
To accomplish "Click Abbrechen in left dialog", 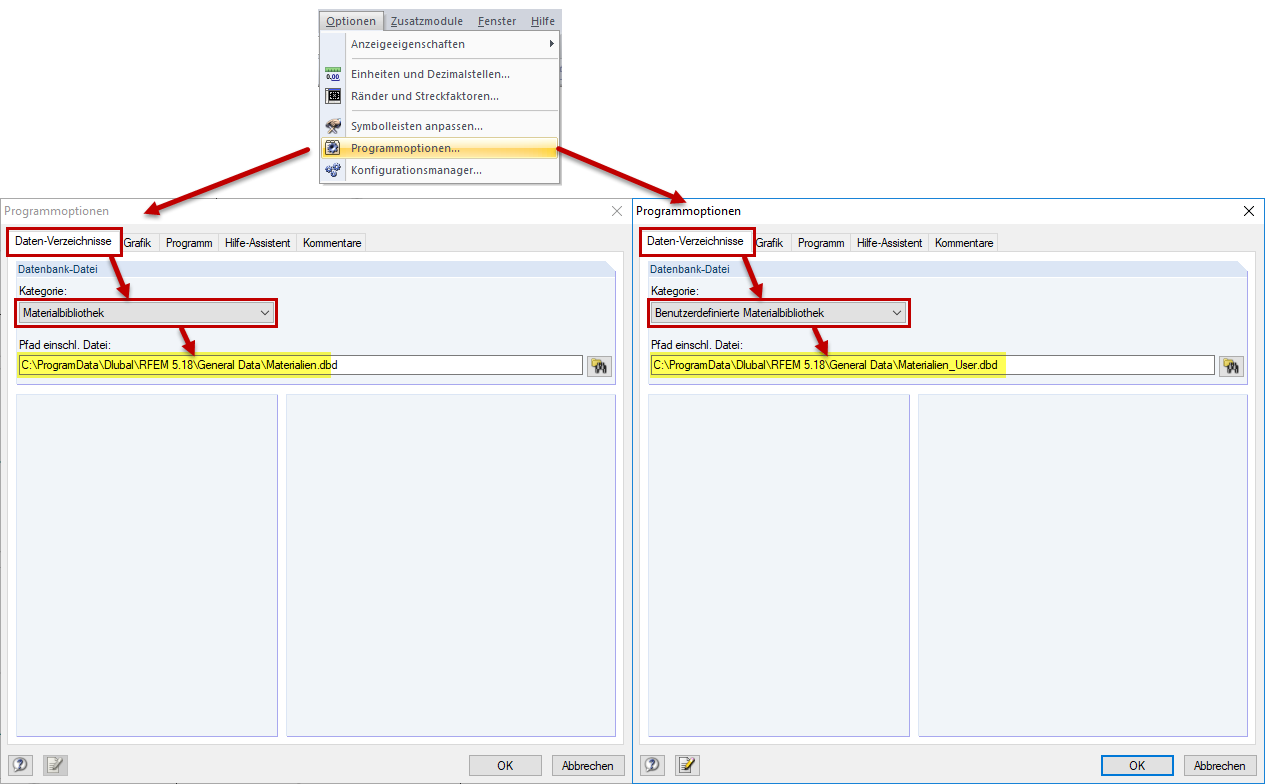I will click(588, 765).
